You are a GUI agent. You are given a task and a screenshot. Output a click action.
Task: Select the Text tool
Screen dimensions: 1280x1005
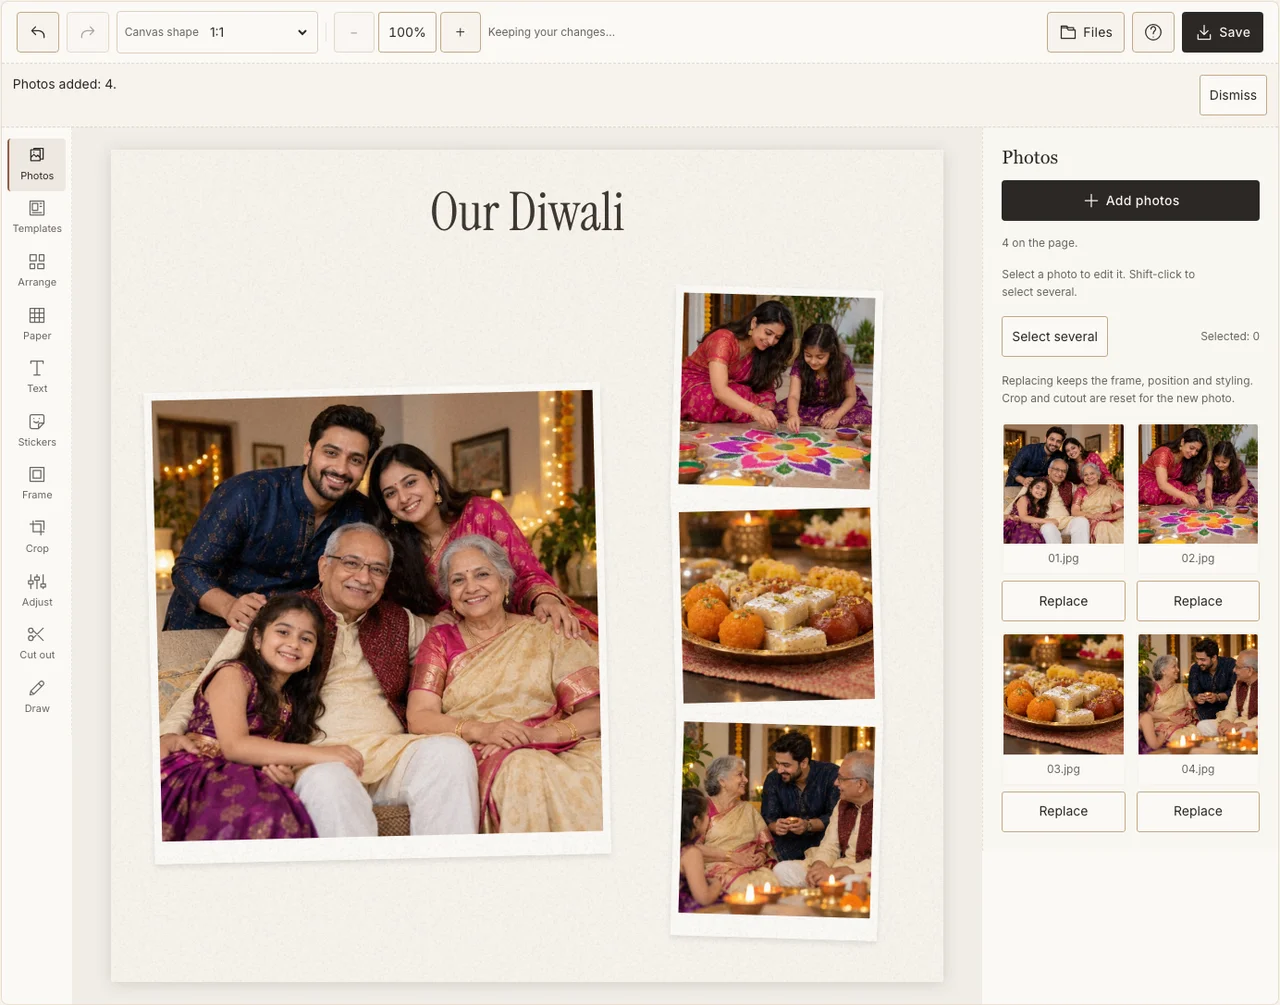click(x=37, y=377)
